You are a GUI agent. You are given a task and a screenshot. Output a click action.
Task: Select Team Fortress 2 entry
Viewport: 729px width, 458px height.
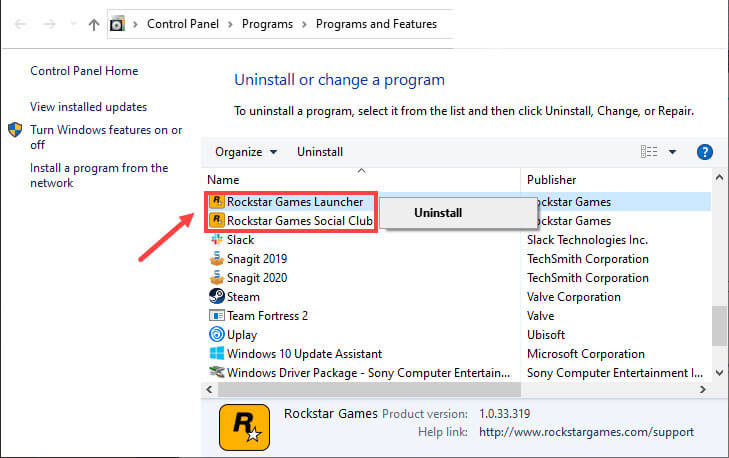point(267,316)
